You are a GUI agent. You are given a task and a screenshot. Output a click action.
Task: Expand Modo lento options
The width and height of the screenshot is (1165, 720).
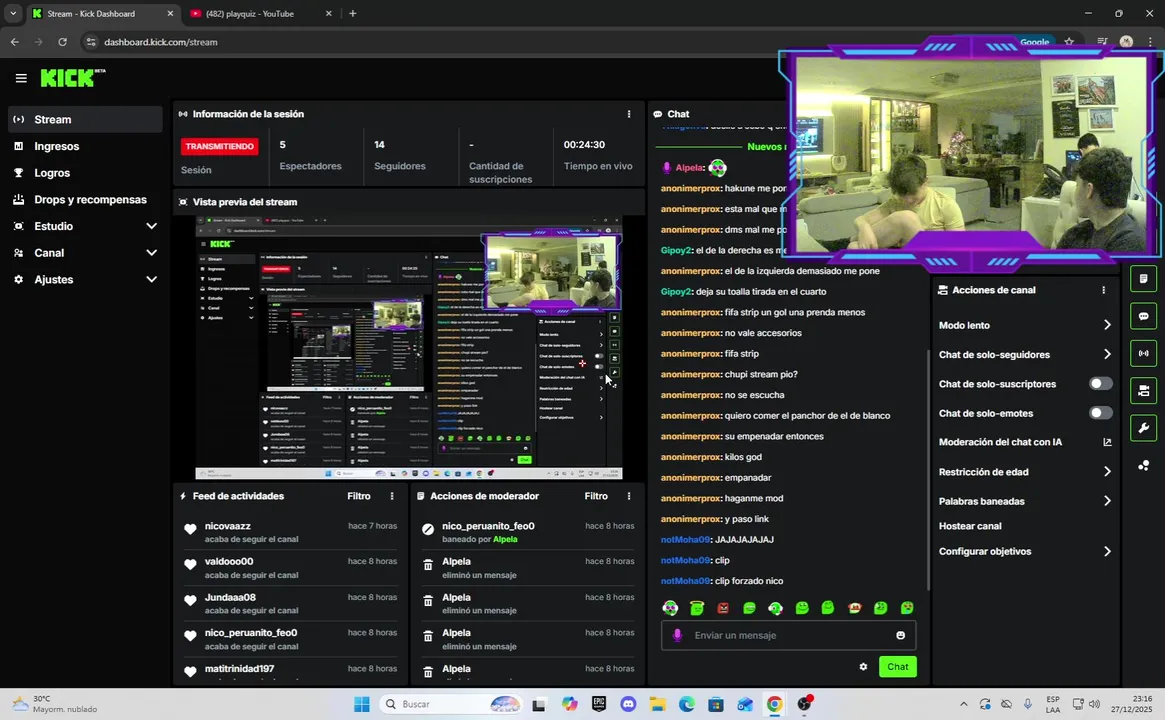click(x=1025, y=325)
